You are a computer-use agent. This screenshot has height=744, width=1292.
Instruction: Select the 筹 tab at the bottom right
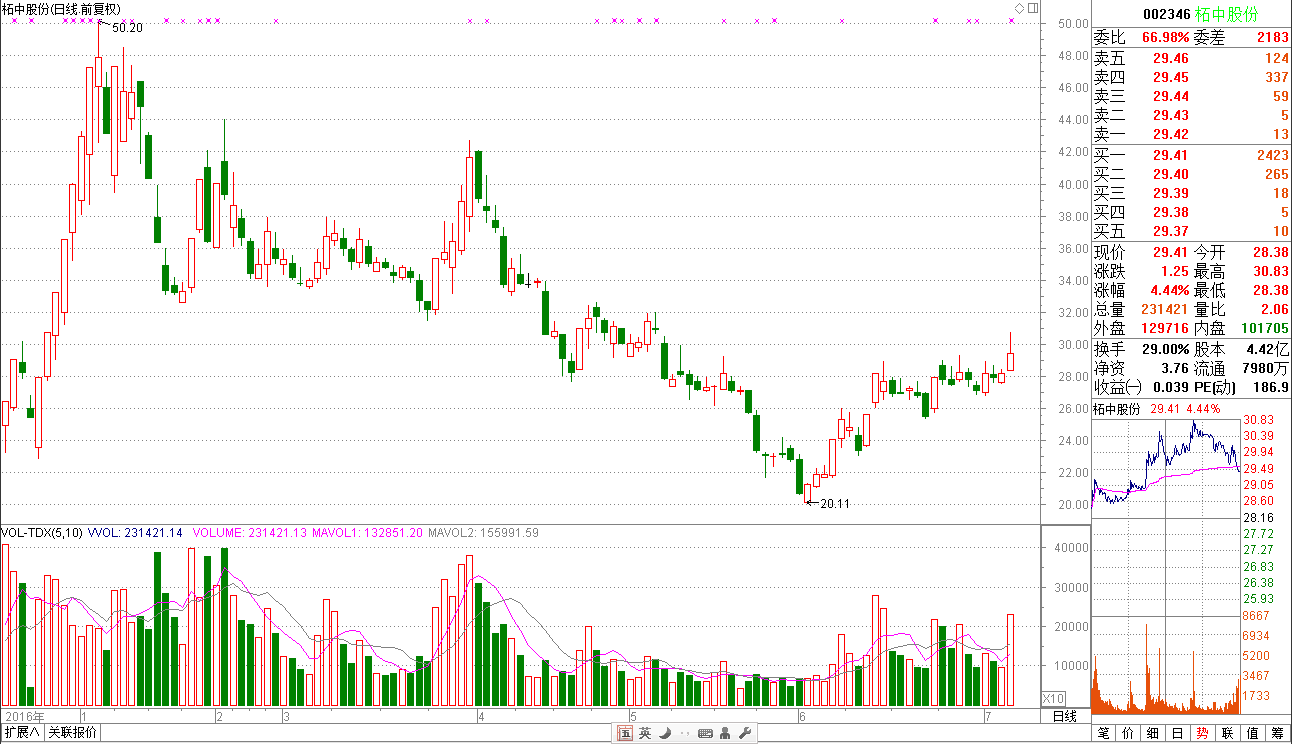pos(1277,733)
